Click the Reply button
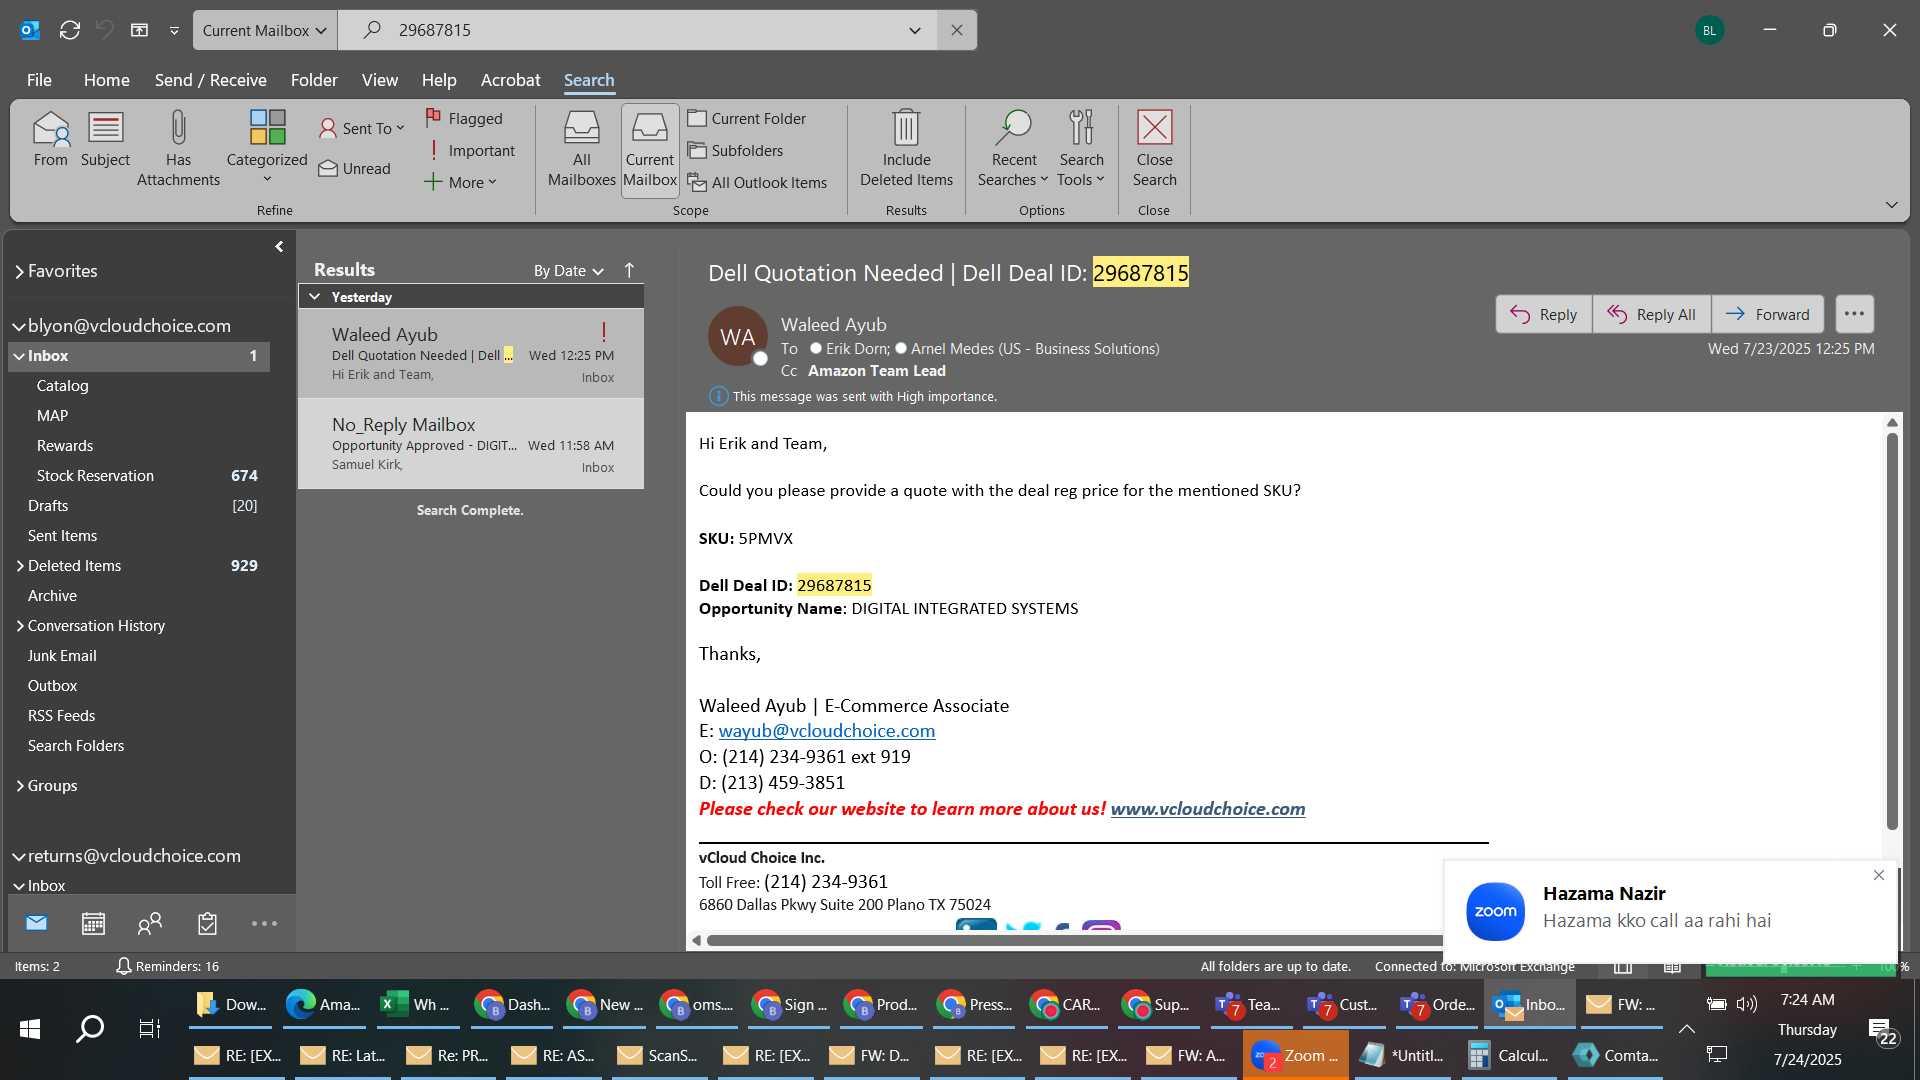Viewport: 1920px width, 1080px height. click(x=1543, y=314)
